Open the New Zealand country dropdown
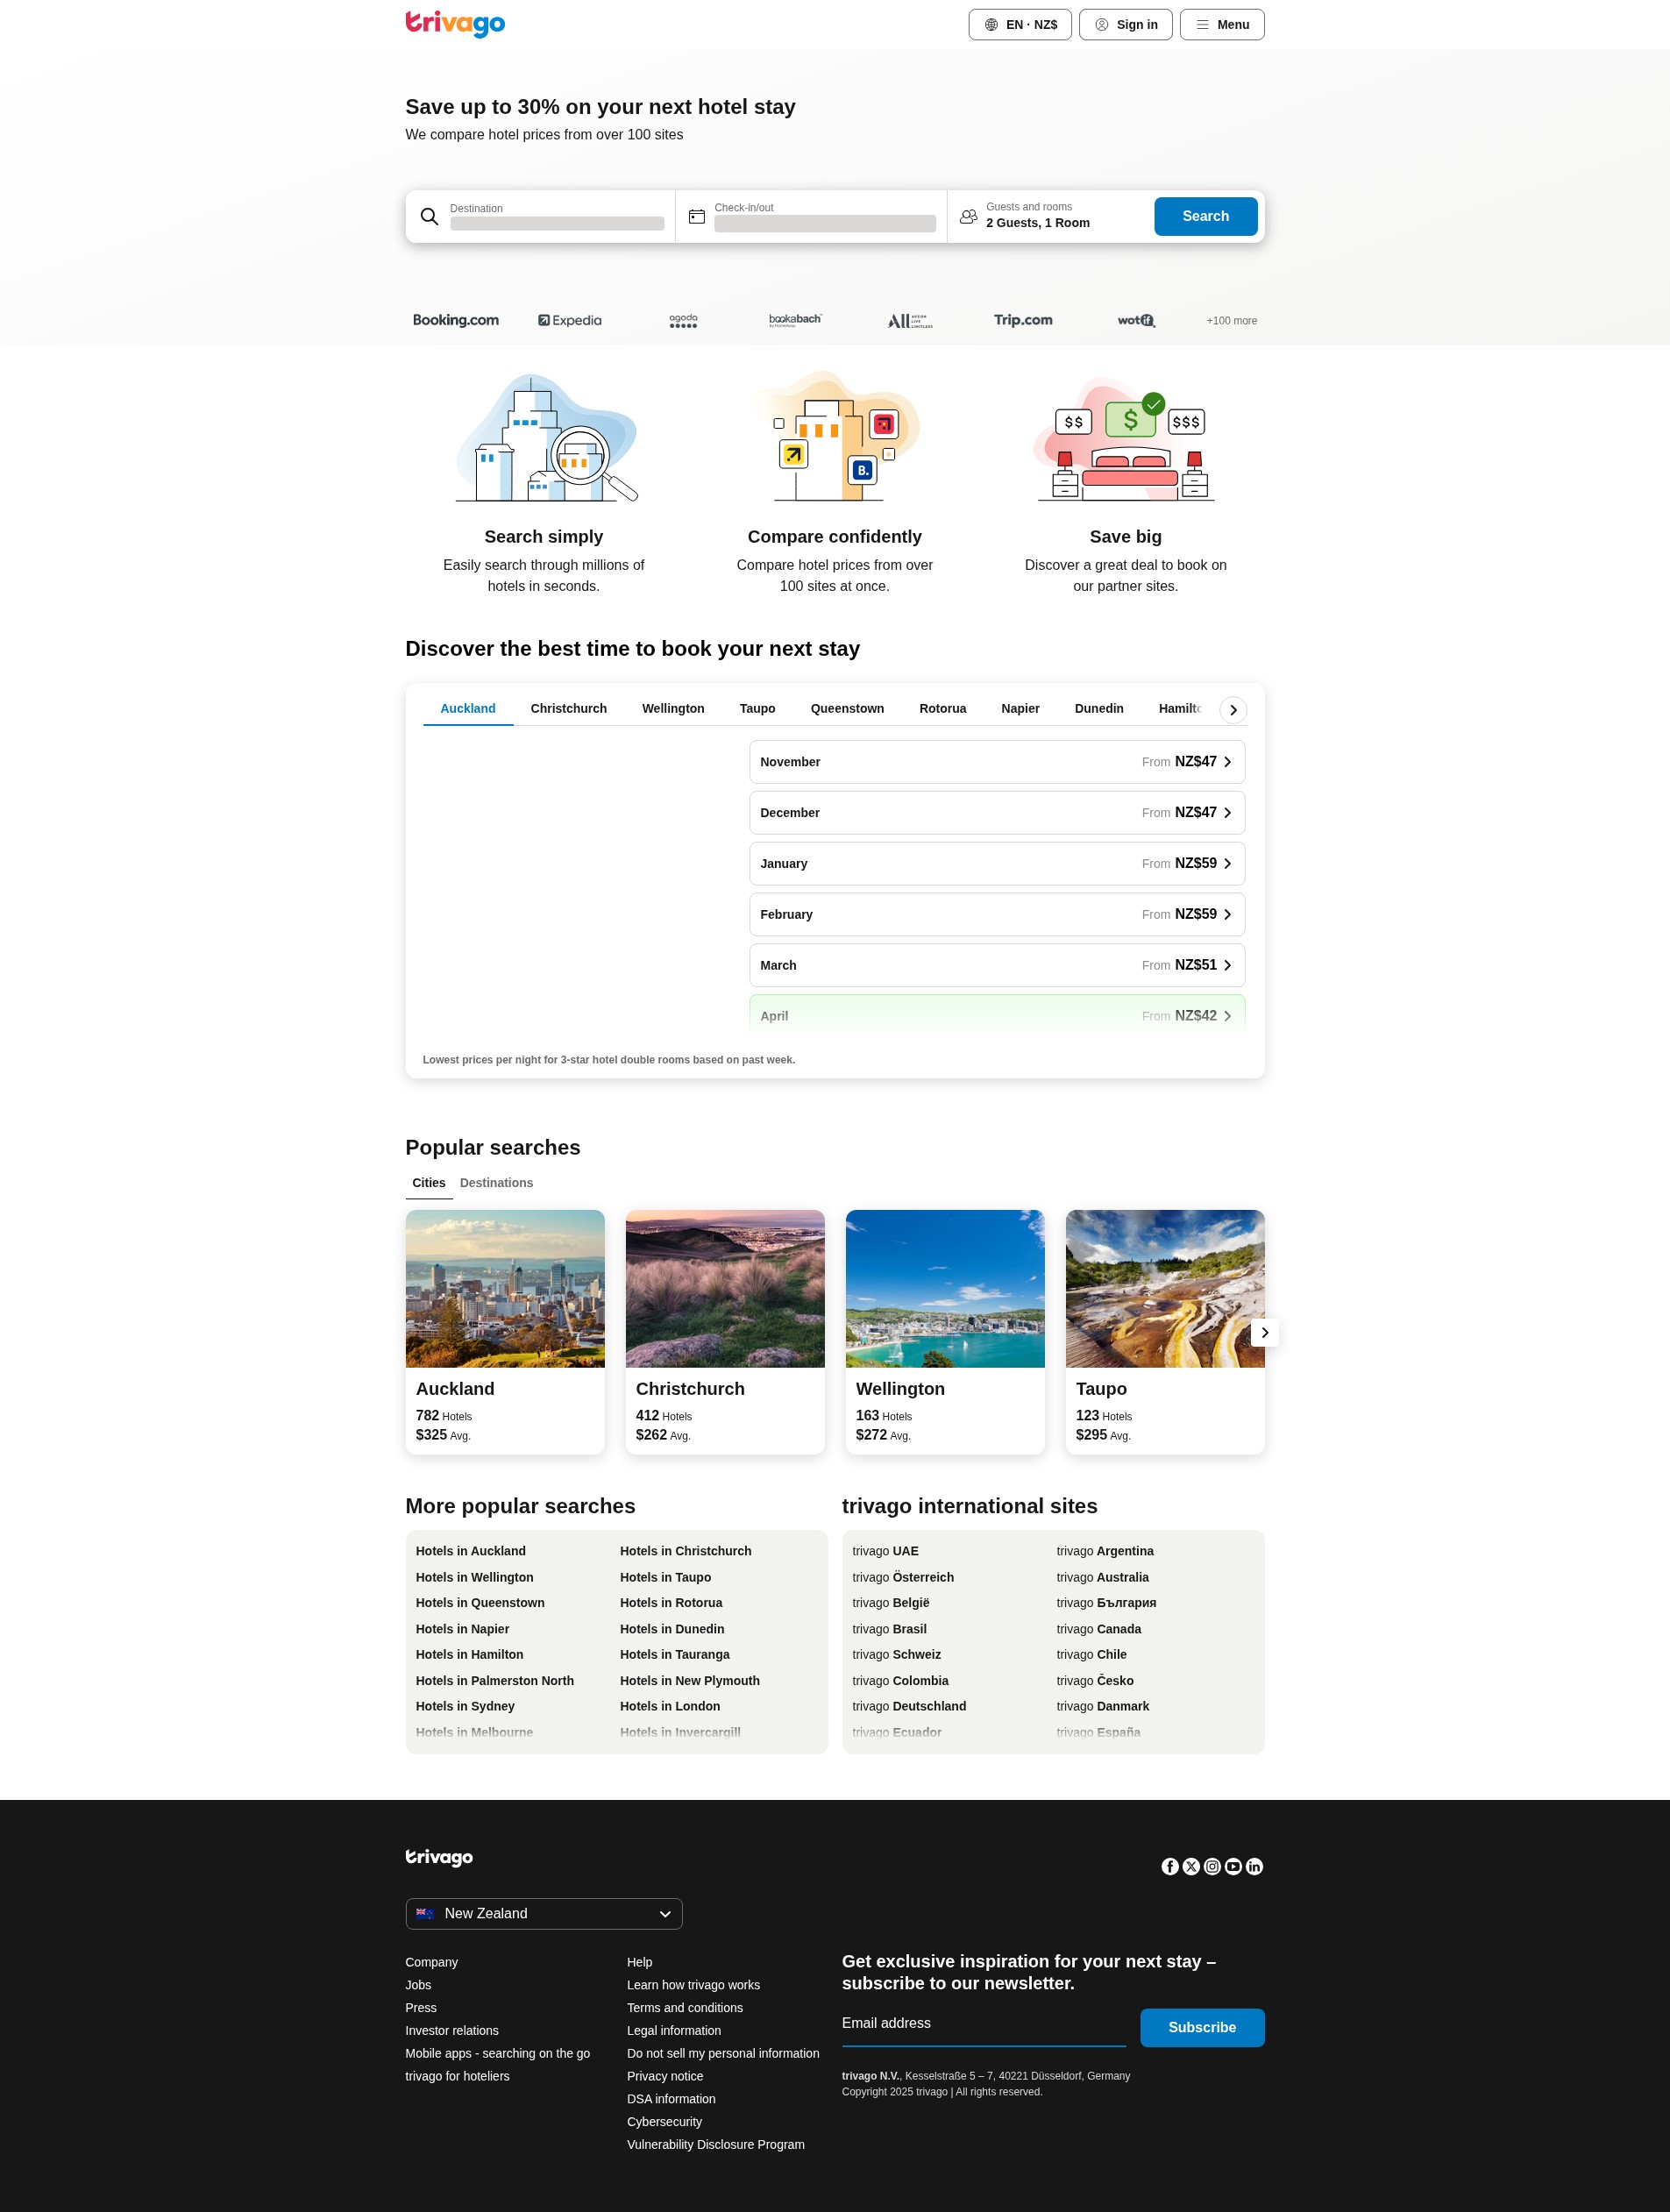1670x2212 pixels. [544, 1913]
